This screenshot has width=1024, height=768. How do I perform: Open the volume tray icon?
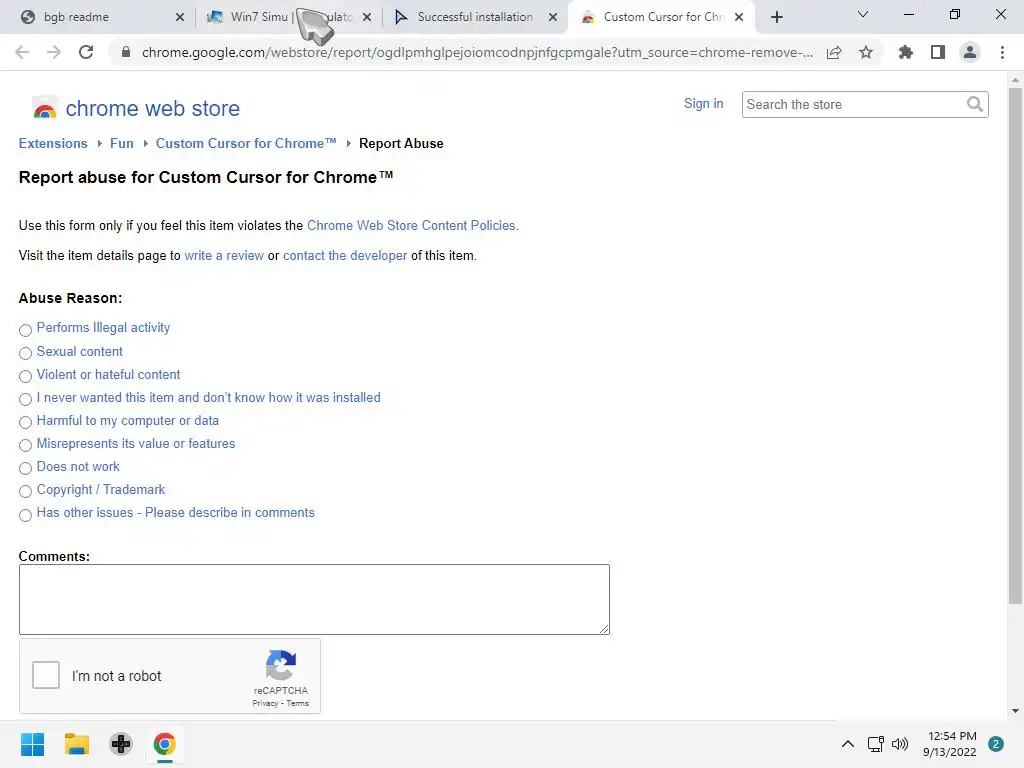point(900,744)
